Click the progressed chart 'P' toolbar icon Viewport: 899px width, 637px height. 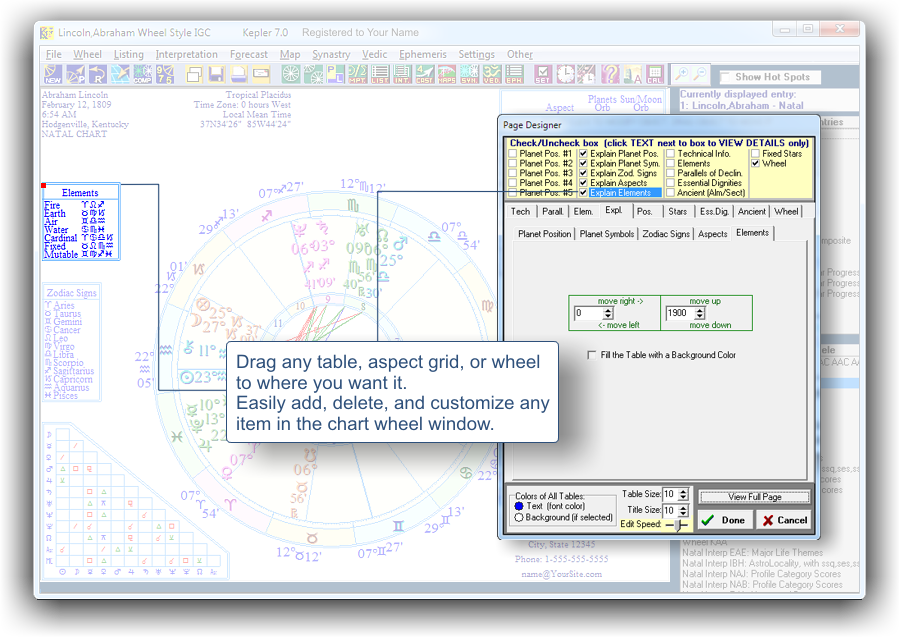(75, 75)
